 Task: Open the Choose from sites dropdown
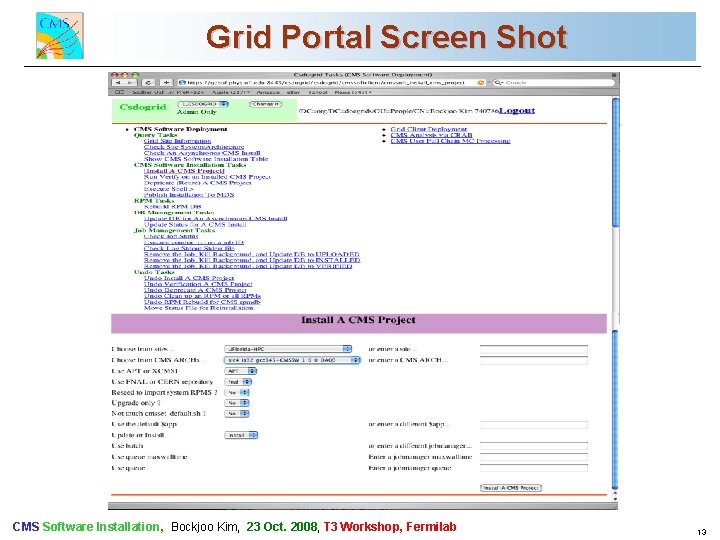288,349
